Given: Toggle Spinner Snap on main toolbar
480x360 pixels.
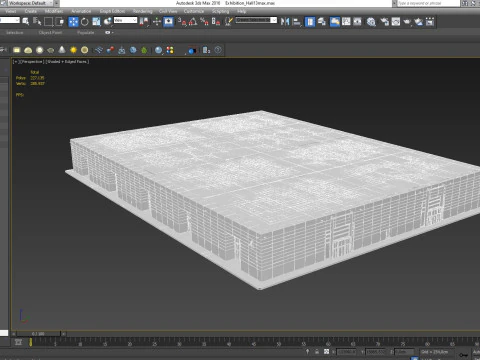Looking at the screenshot, I should (x=216, y=22).
